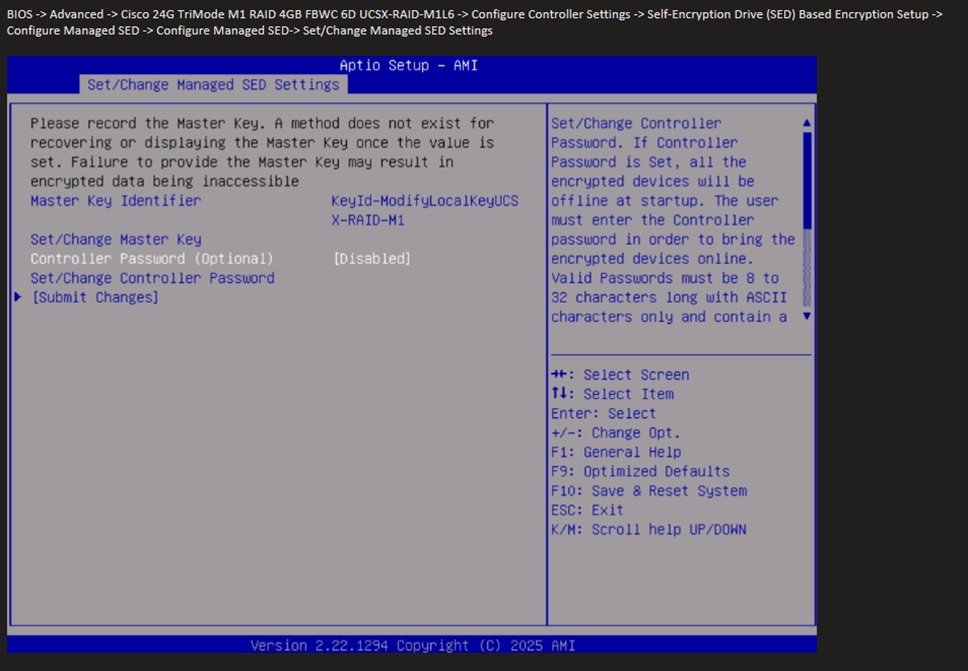Viewport: 968px width, 671px height.
Task: Click the help panel scrollbar thumb
Action: [x=806, y=180]
